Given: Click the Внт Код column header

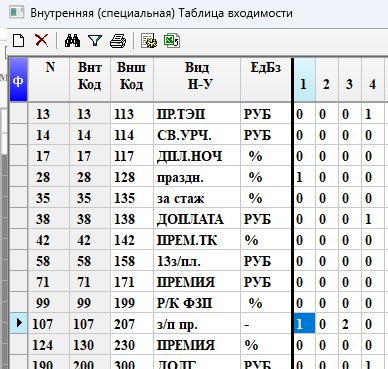Looking at the screenshot, I should 90,80.
